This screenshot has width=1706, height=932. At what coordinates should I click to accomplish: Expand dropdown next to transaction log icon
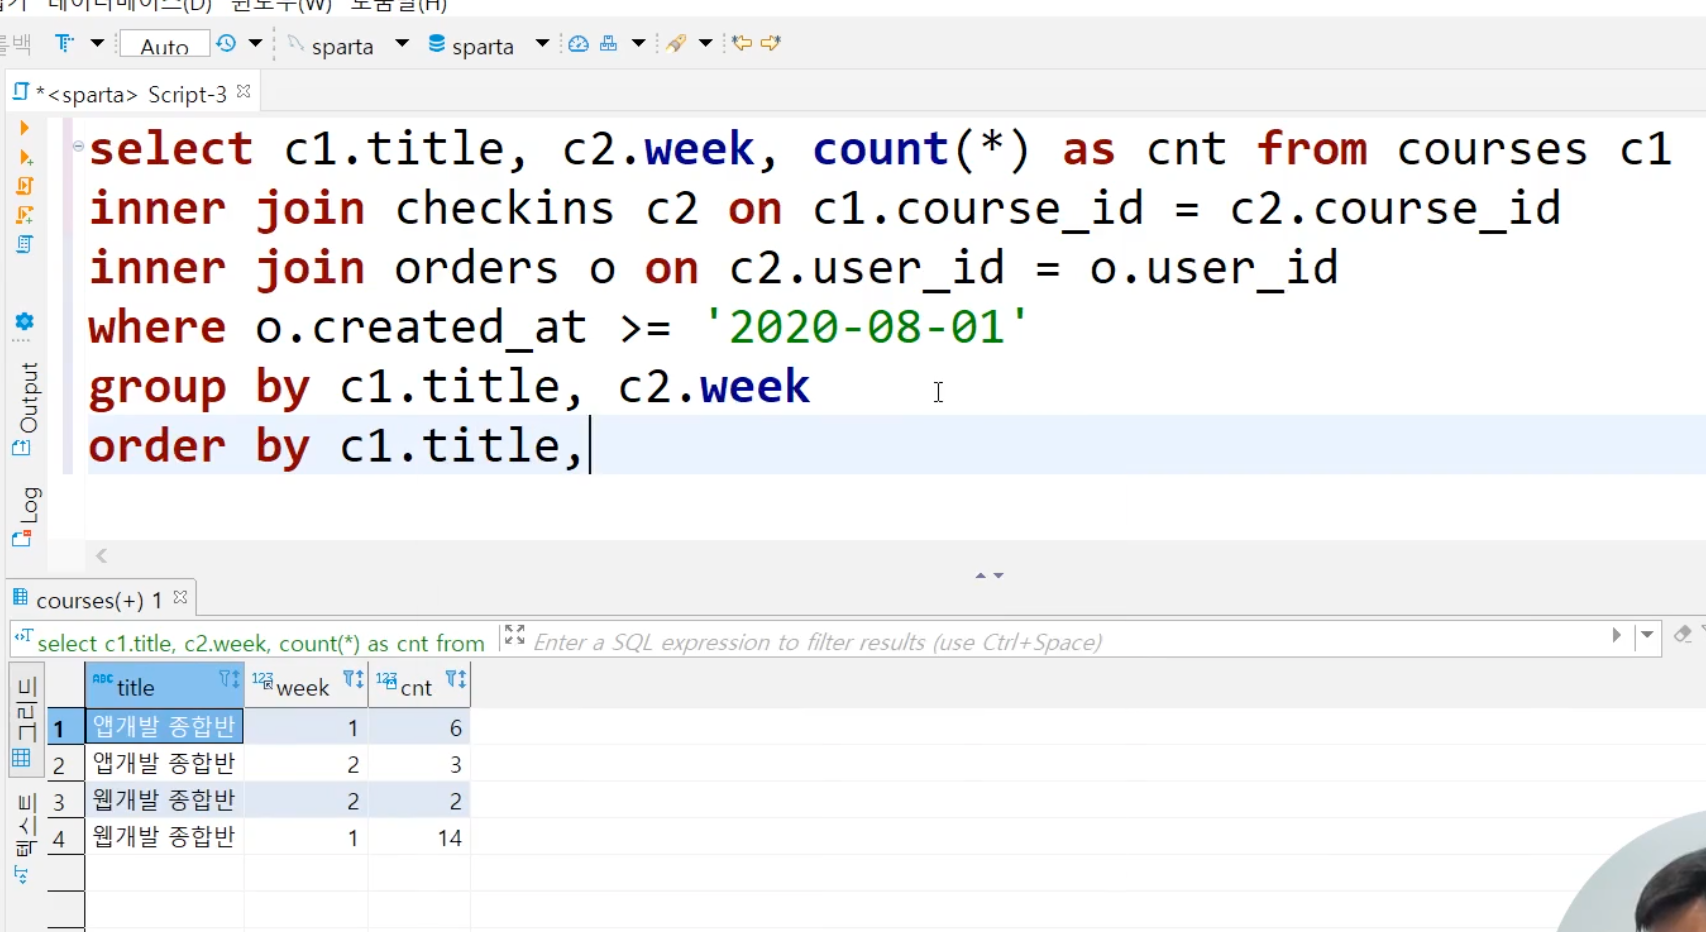(255, 43)
